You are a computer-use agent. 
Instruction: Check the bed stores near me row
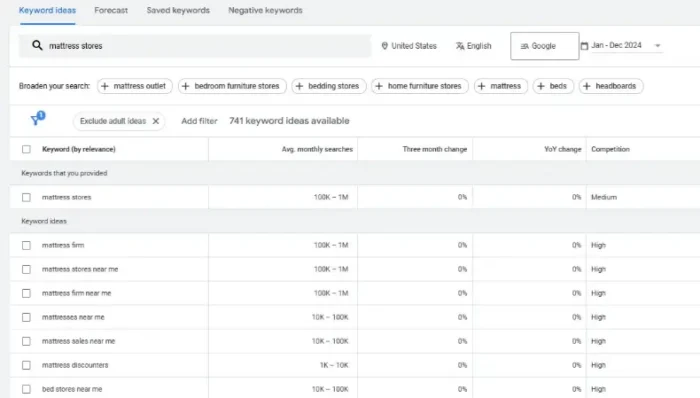coord(26,389)
